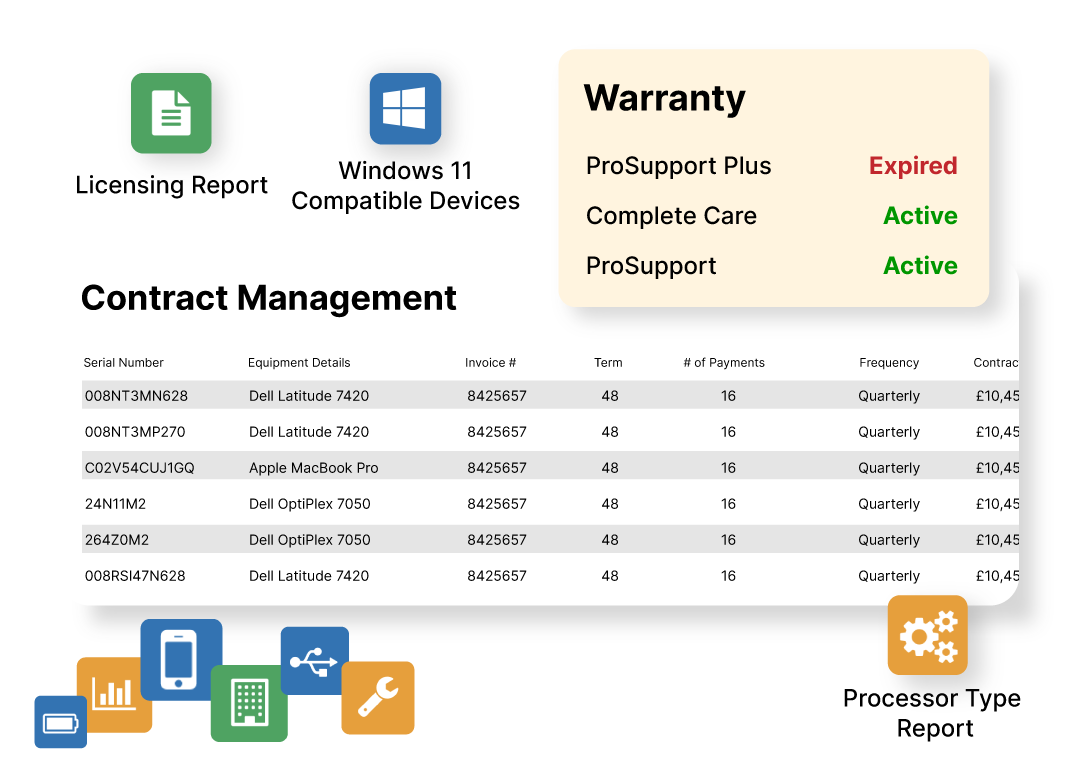Click the Invoice # column header
This screenshot has height=784, width=1080.
[x=490, y=362]
